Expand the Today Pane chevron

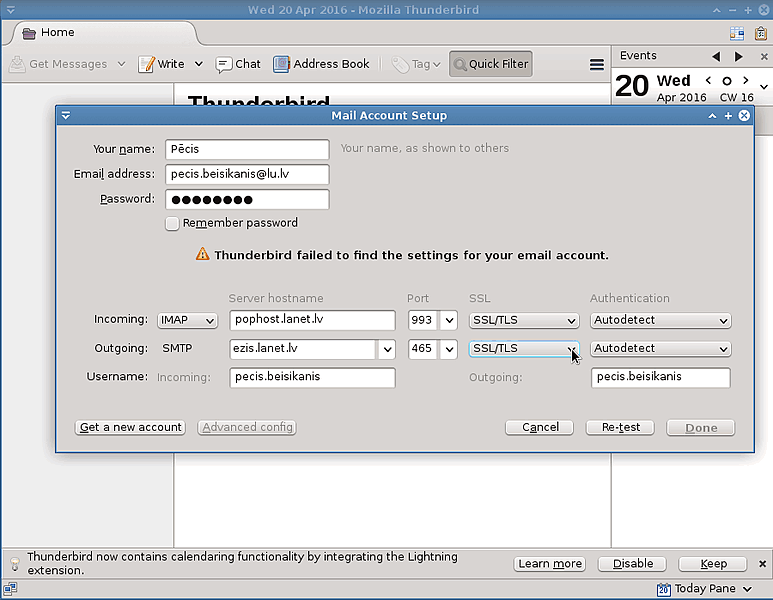click(x=747, y=589)
